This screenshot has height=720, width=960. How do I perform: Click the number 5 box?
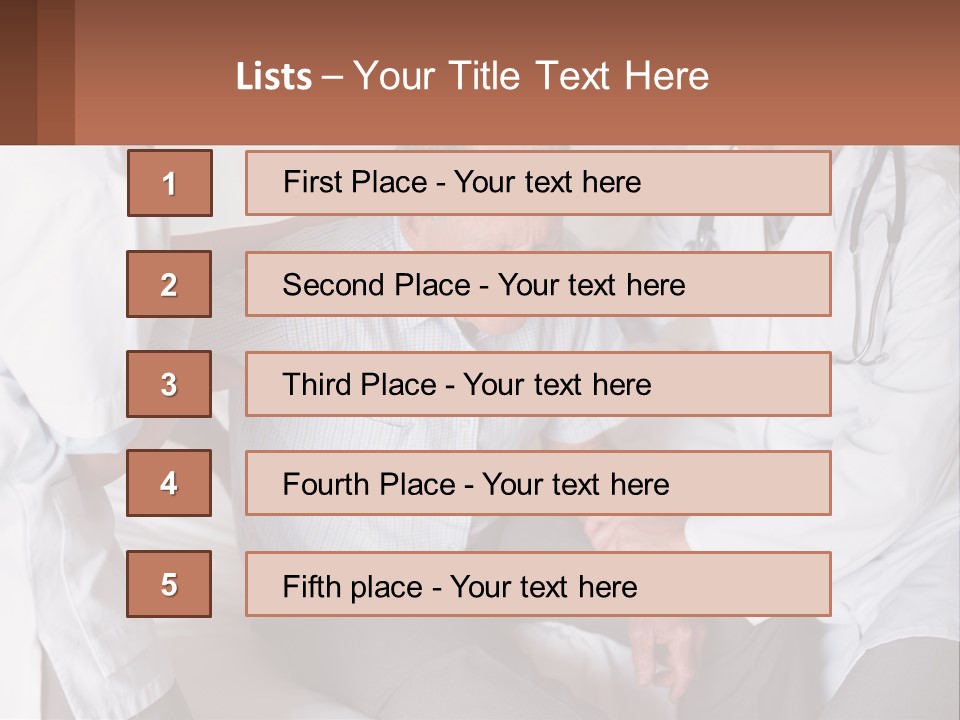coord(169,584)
